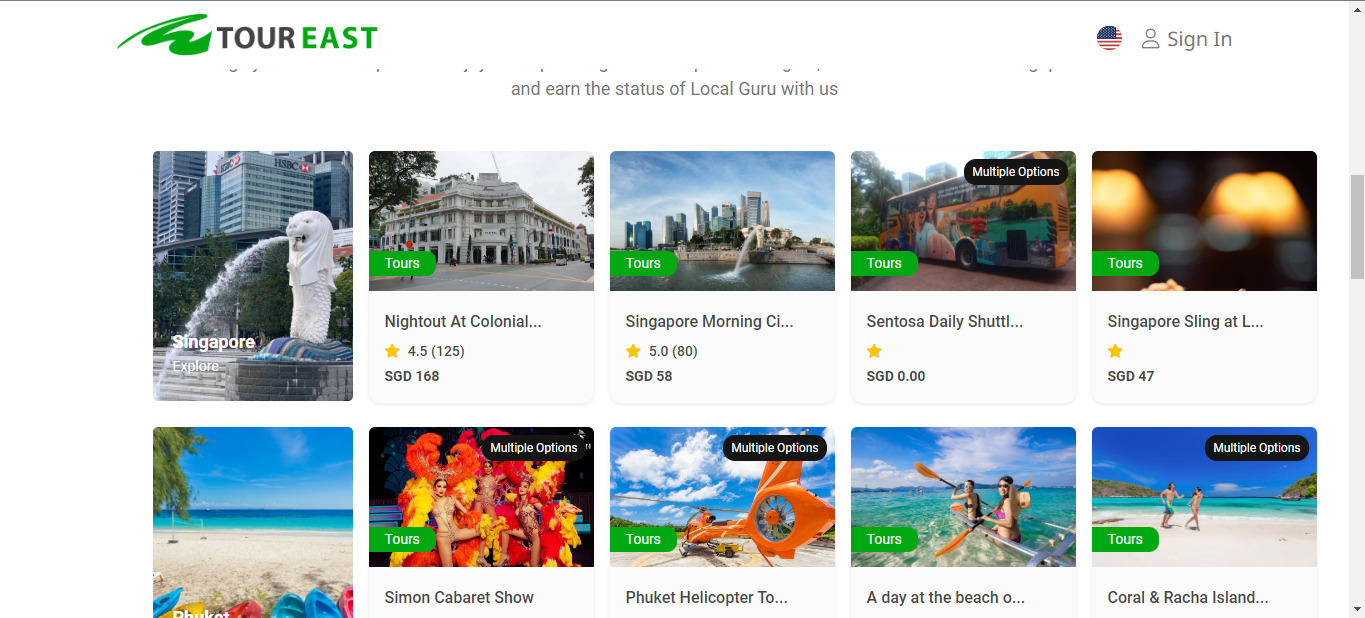This screenshot has width=1365, height=618.
Task: Select the Simon Cabaret Show title
Action: coord(459,597)
